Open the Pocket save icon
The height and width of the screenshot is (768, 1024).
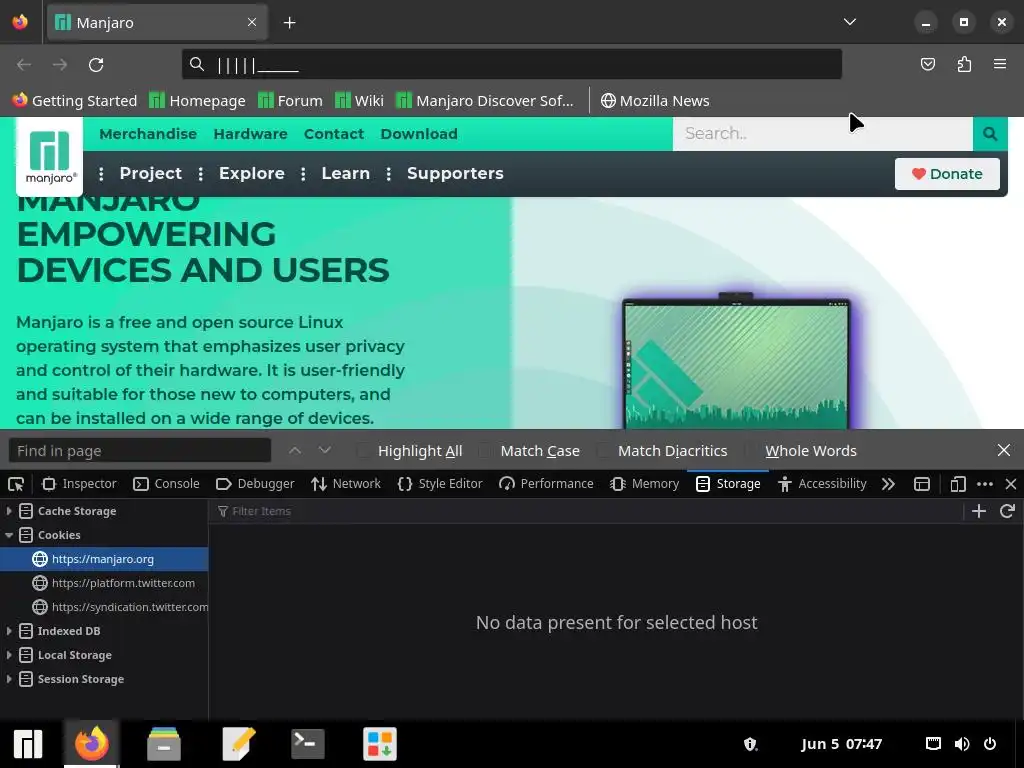point(927,64)
